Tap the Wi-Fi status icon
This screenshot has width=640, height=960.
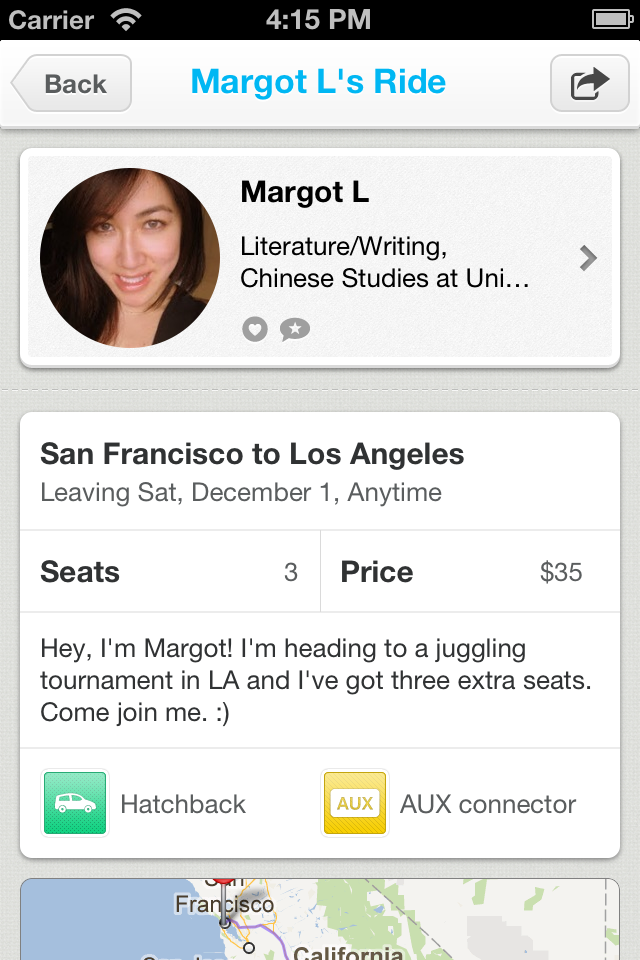(x=126, y=19)
